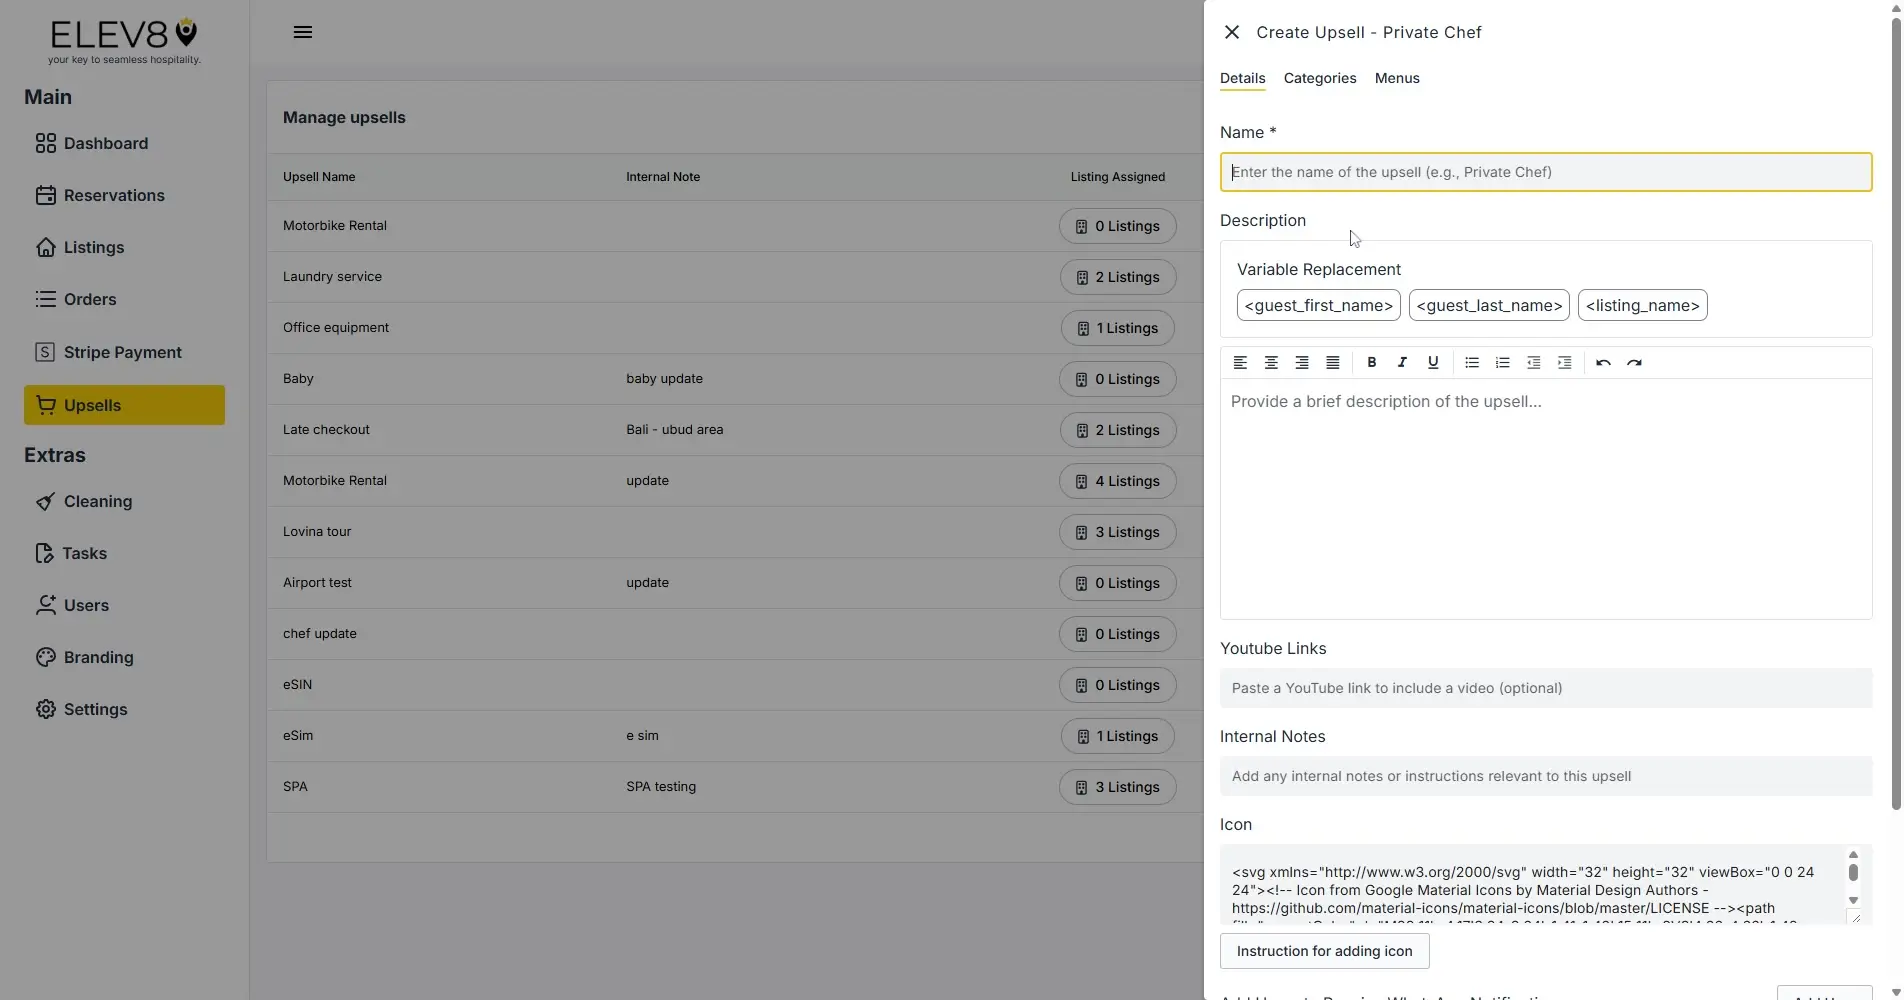Increase the text indent in the editor
The height and width of the screenshot is (1000, 1904).
click(x=1564, y=362)
